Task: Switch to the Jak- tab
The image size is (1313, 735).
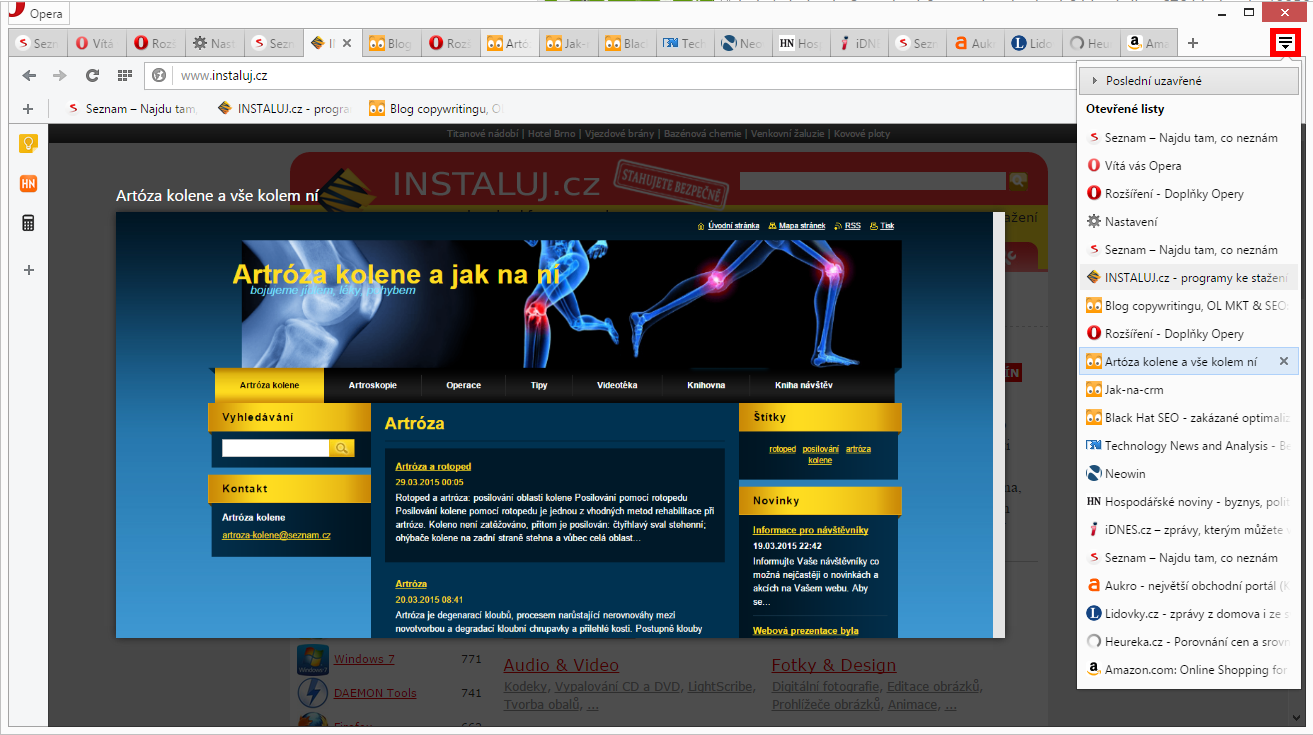Action: 567,43
